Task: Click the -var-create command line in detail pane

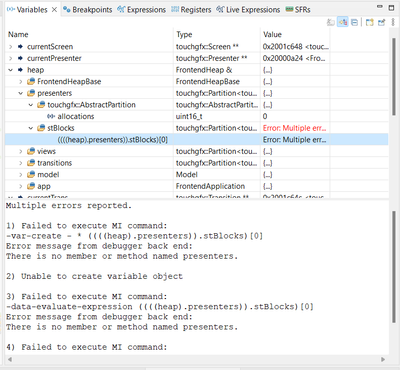Action: [134, 236]
